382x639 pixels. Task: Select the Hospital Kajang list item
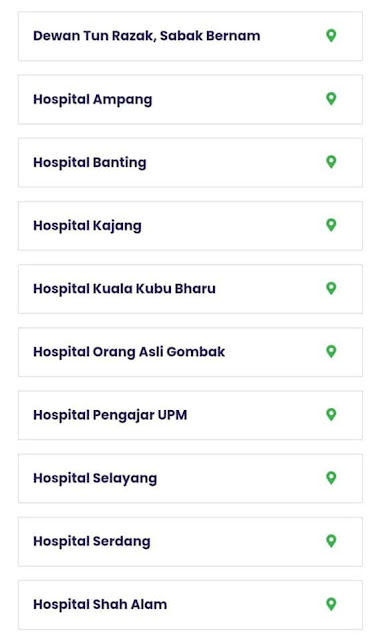(190, 226)
